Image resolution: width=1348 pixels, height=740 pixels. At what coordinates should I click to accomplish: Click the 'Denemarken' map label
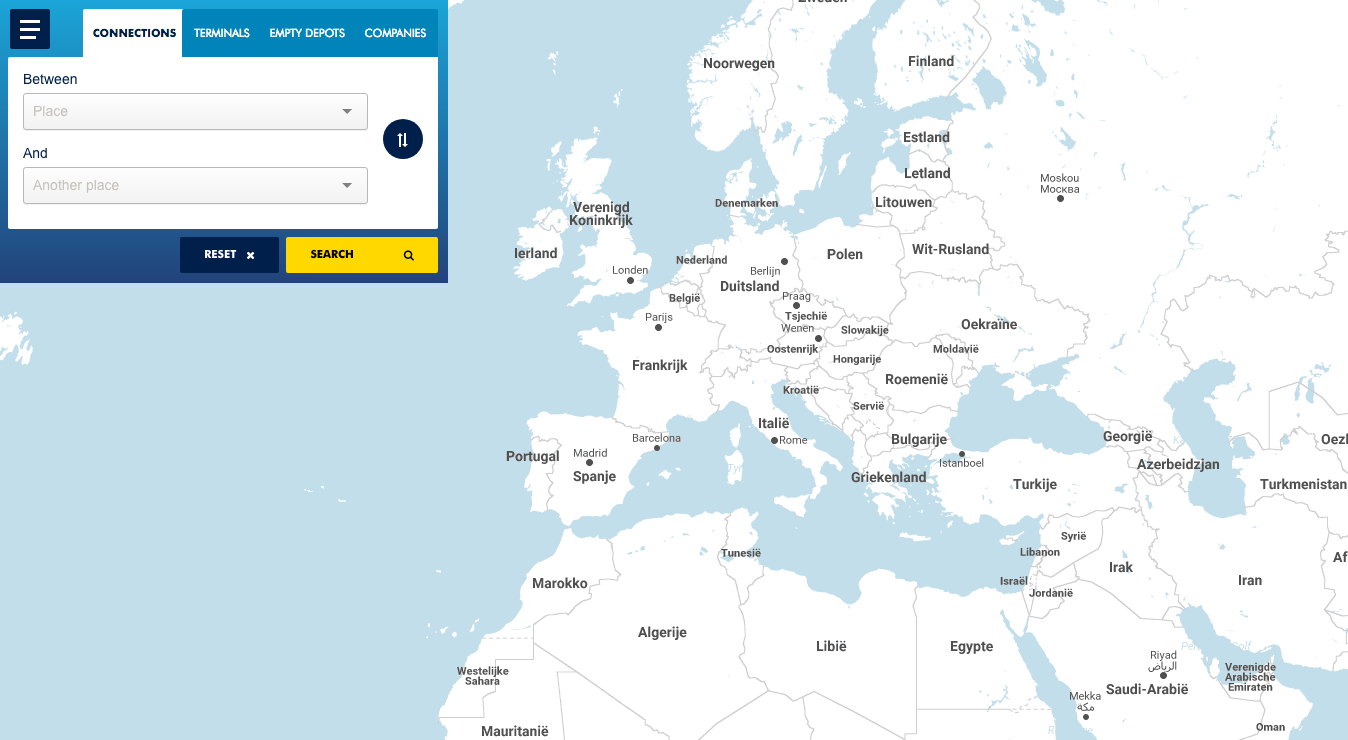746,203
